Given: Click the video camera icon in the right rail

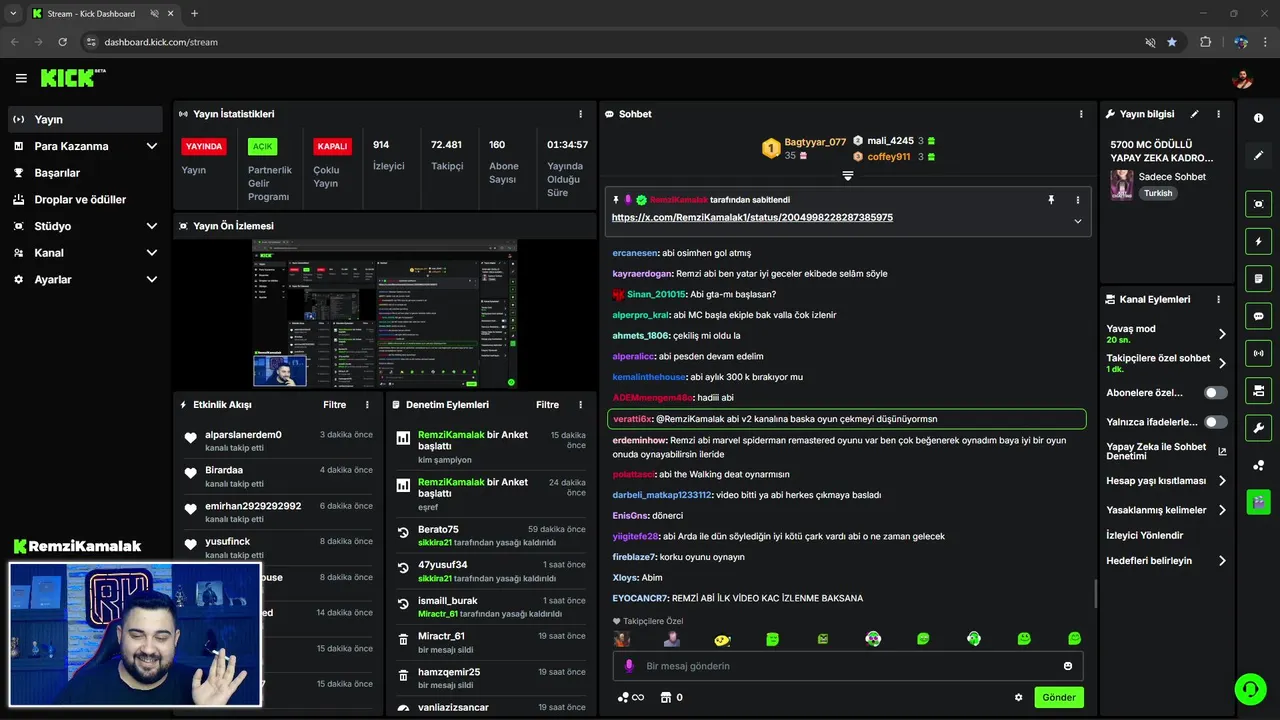Looking at the screenshot, I should 1258,390.
